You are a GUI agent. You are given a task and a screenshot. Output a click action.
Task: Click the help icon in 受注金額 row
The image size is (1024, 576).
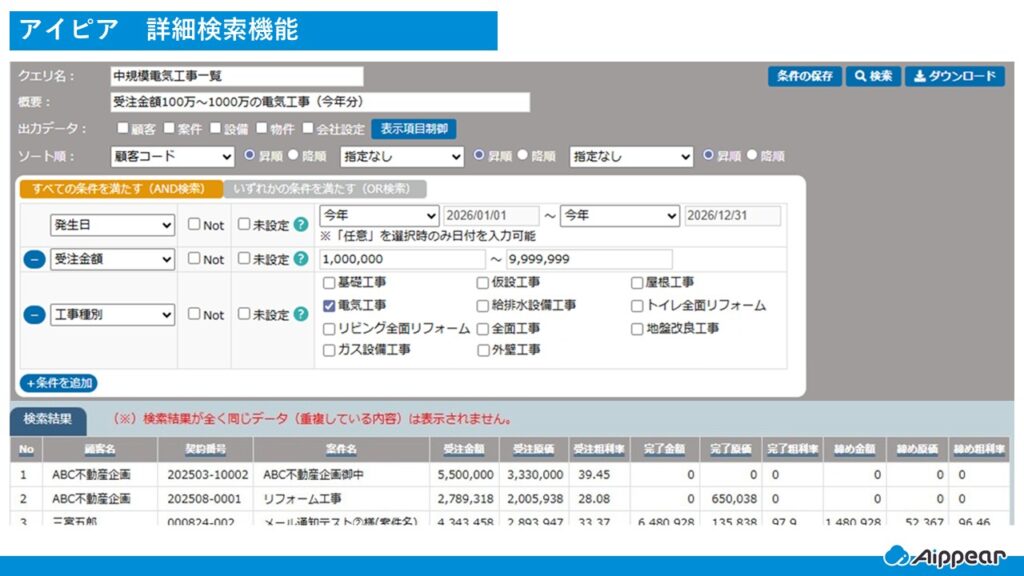(300, 259)
